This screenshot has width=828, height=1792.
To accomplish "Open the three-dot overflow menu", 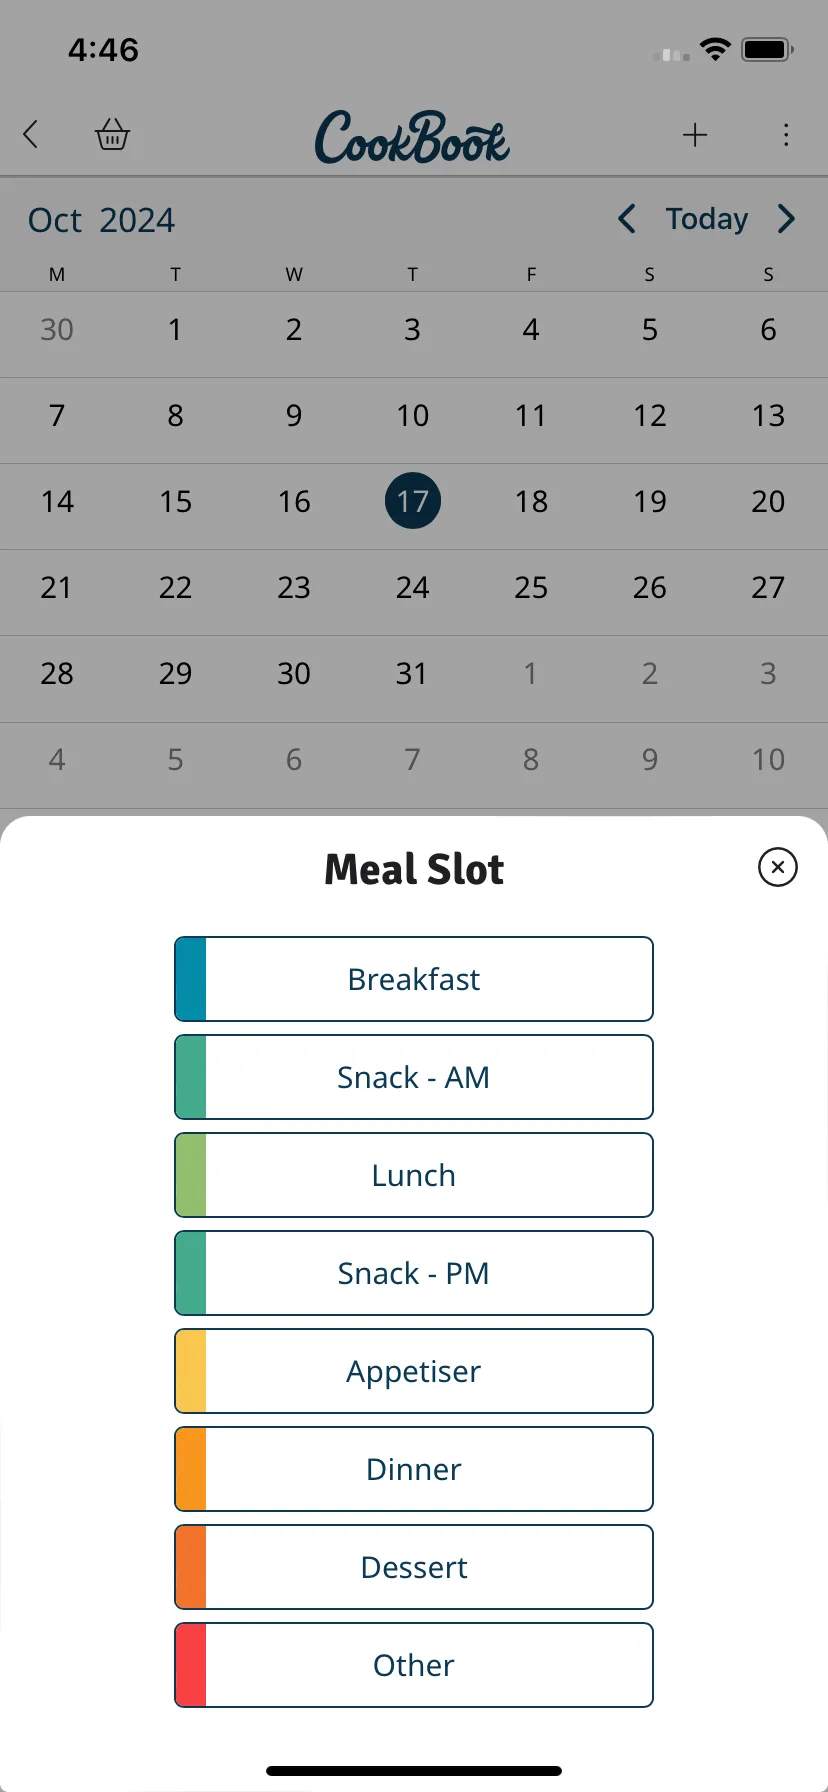I will (786, 135).
